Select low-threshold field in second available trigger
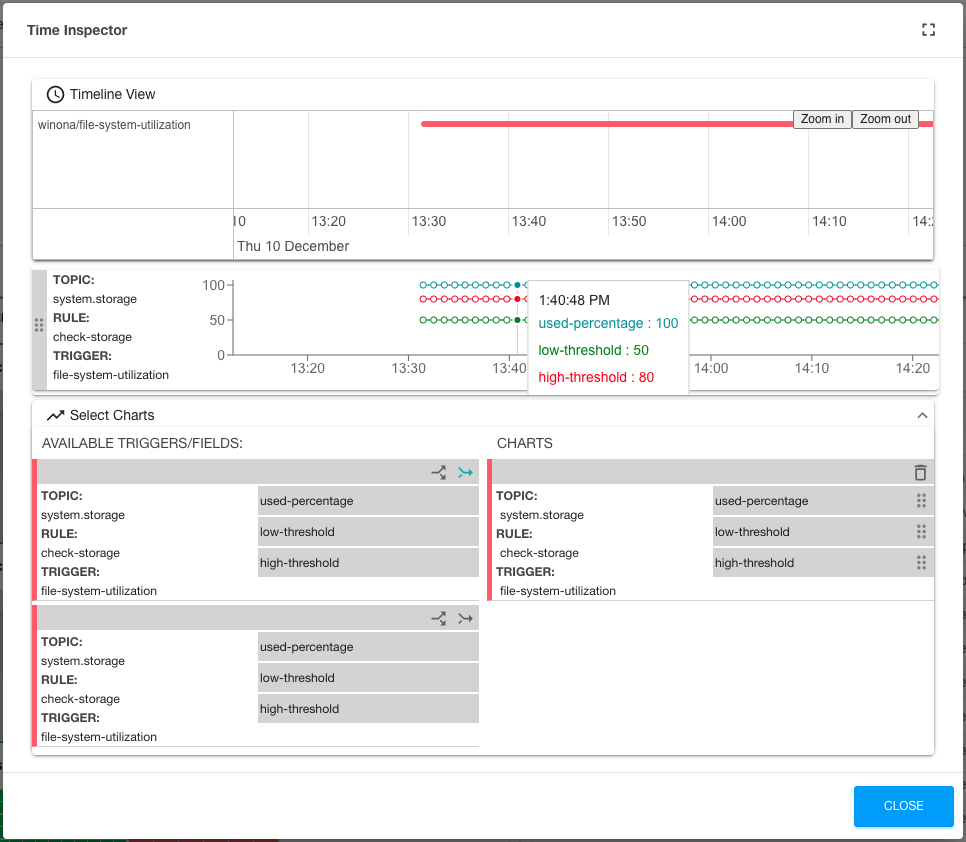Viewport: 966px width, 842px height. 367,678
